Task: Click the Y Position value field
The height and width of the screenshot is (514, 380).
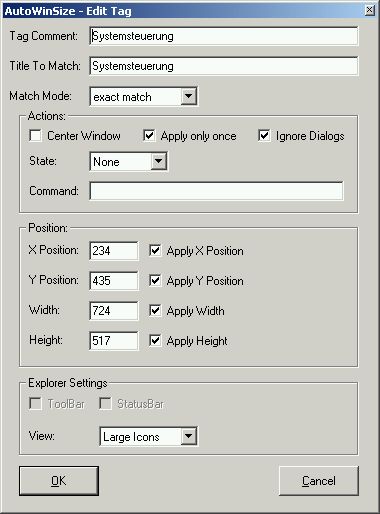Action: [x=114, y=281]
